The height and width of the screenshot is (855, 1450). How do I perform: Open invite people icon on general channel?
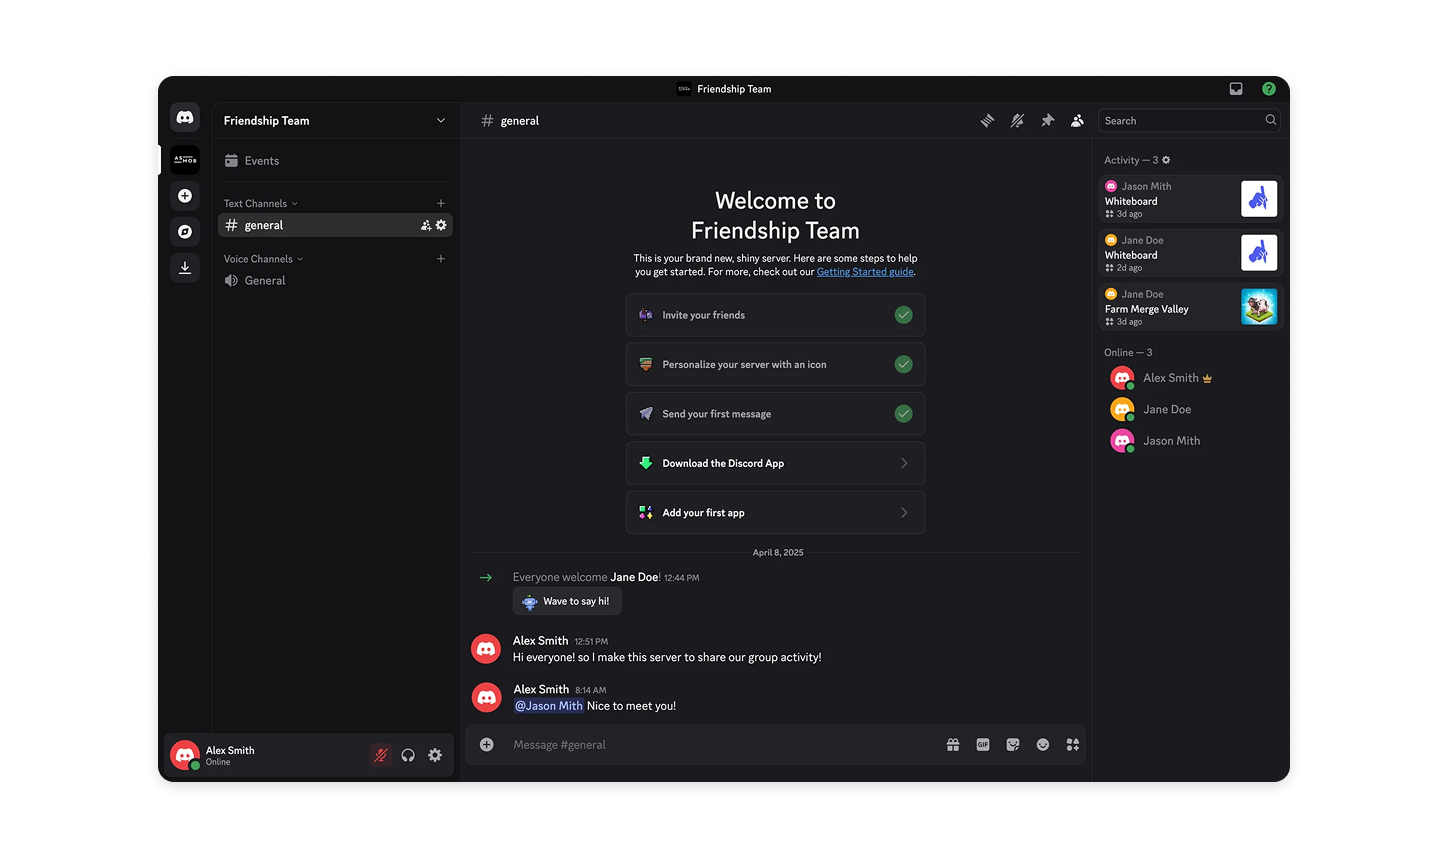coord(426,225)
